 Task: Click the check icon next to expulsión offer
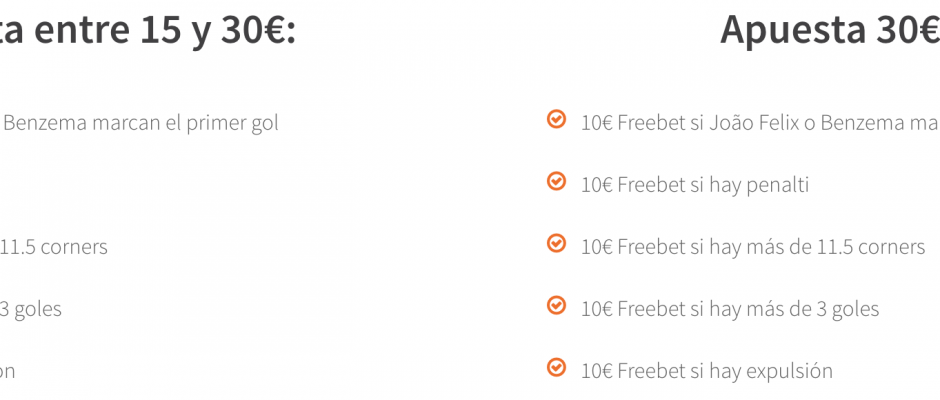(x=556, y=366)
